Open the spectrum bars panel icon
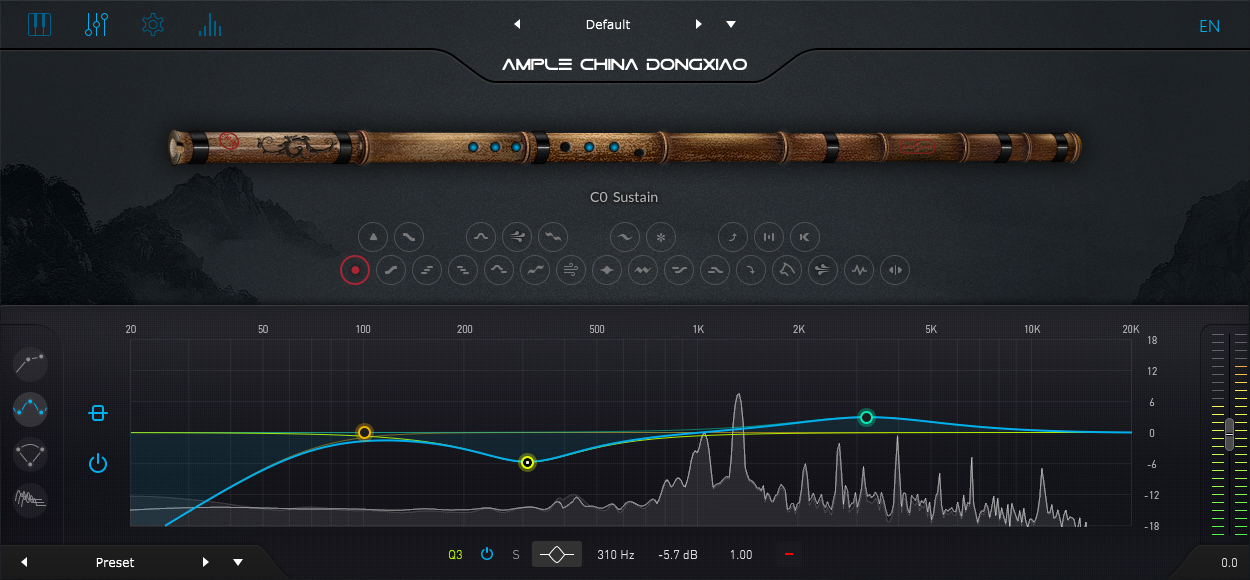 [x=210, y=24]
